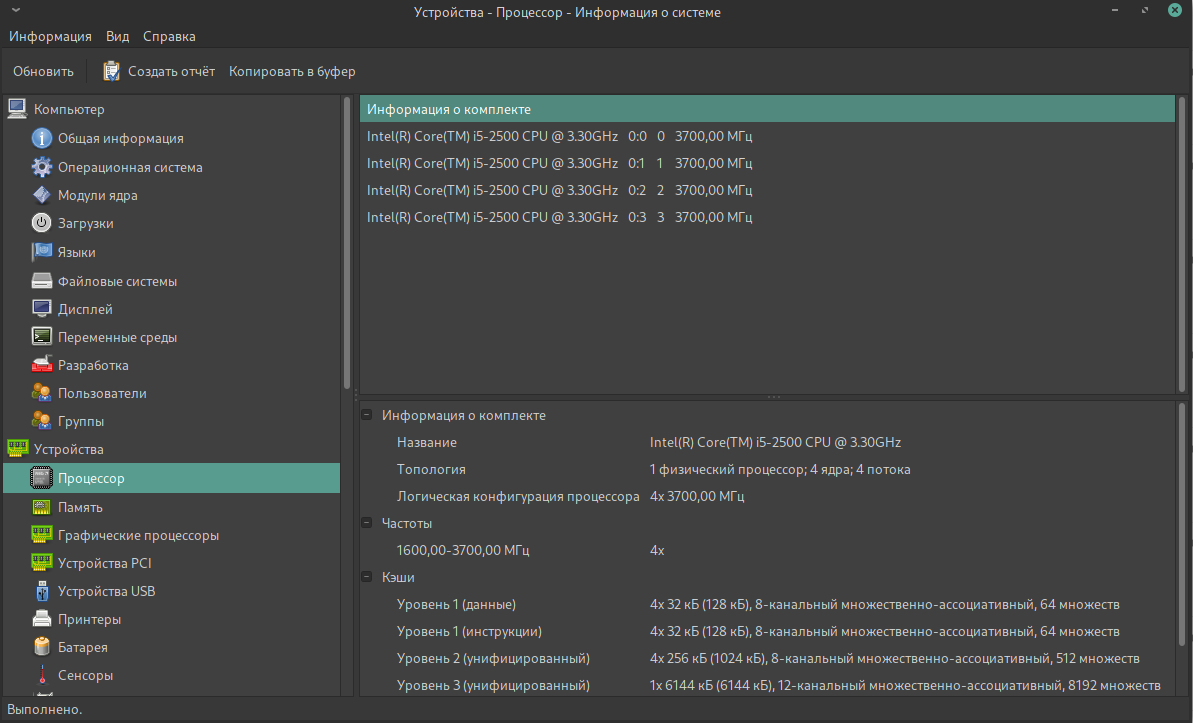
Task: Select the Users icon entry
Action: [42, 393]
